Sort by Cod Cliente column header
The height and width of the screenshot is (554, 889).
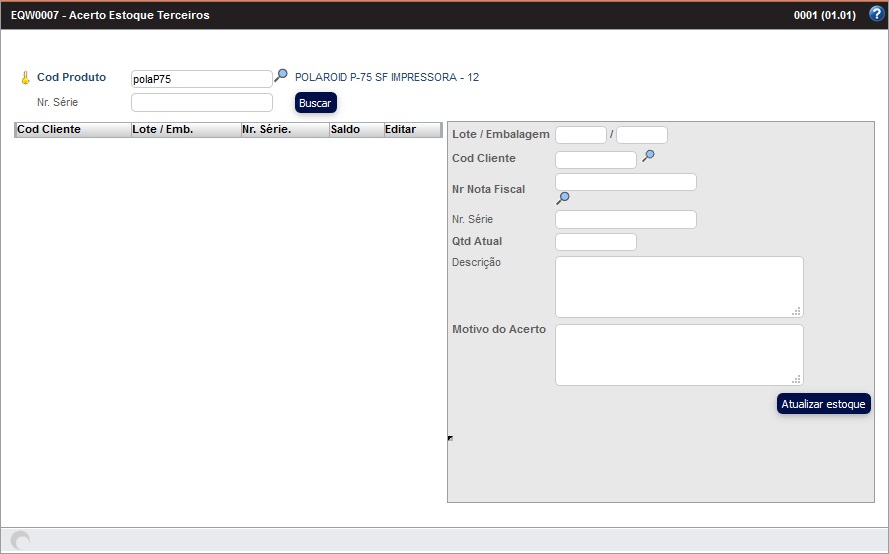[x=72, y=130]
